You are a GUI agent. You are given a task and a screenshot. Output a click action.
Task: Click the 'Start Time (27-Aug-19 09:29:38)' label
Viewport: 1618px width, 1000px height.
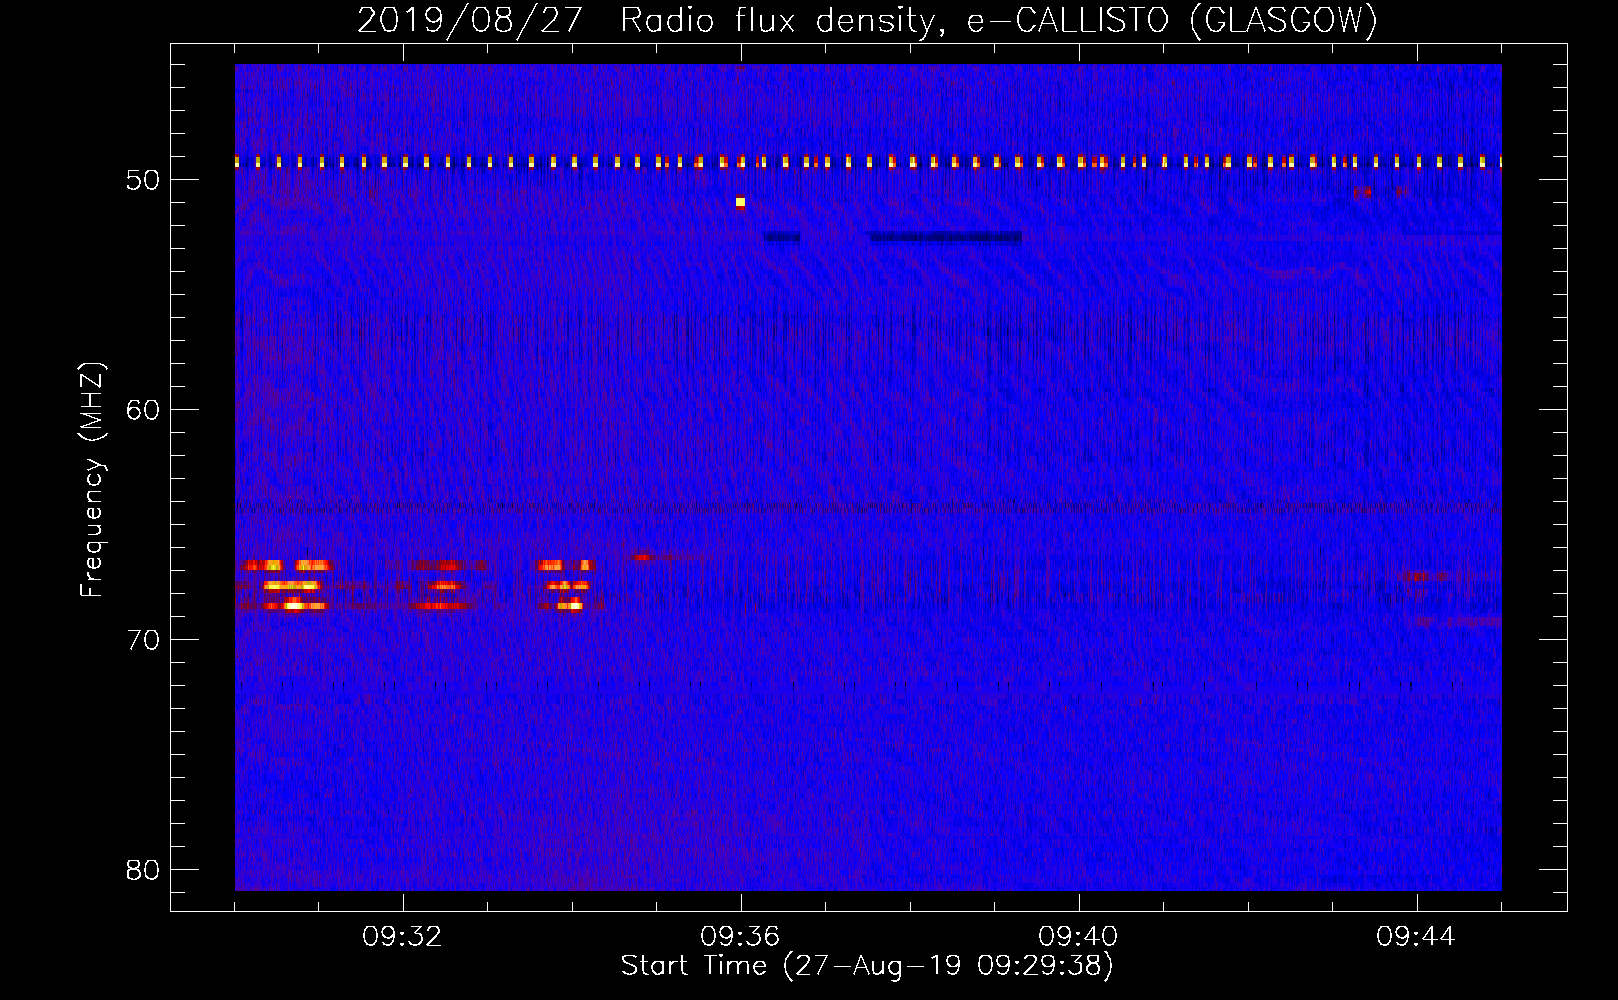[x=867, y=965]
